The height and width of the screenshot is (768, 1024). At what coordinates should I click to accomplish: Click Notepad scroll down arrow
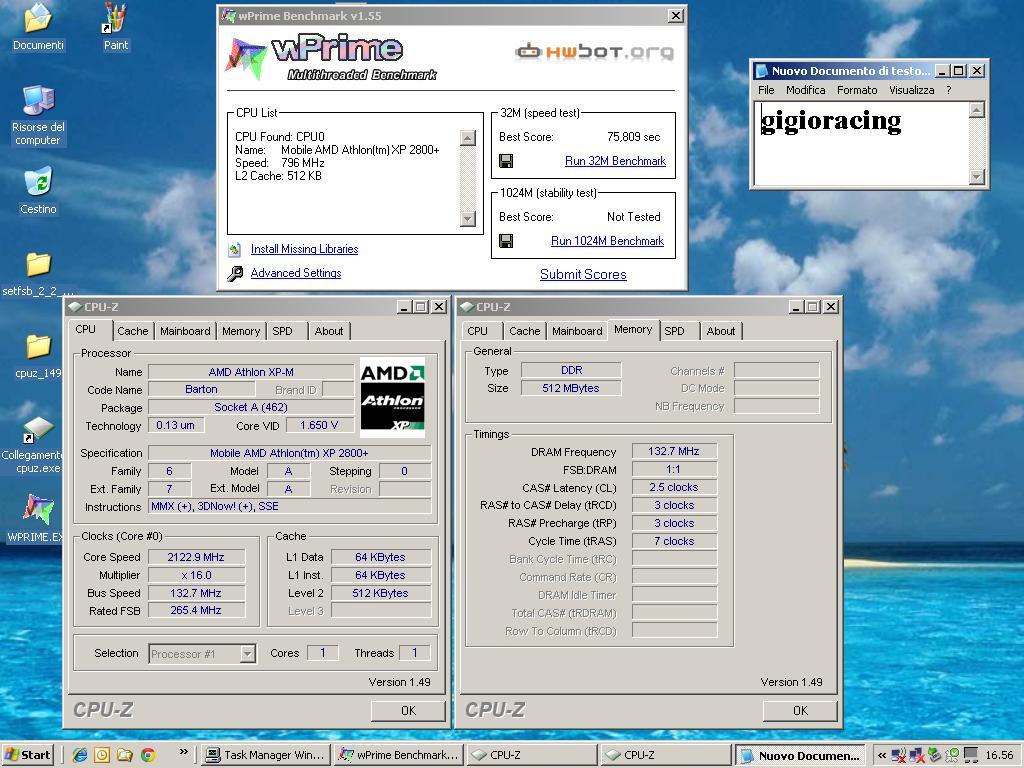tap(976, 176)
